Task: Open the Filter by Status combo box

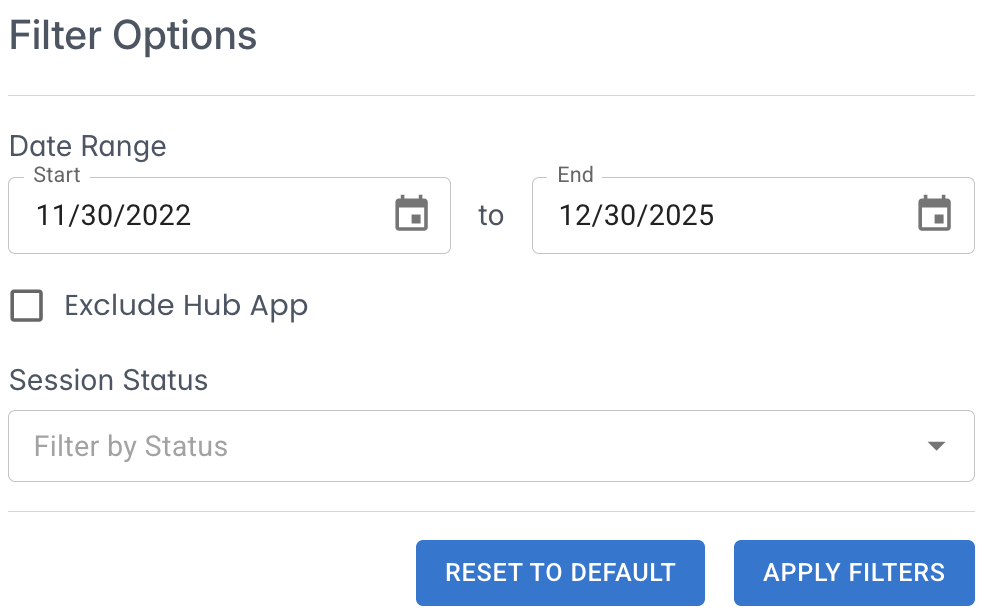Action: [470, 446]
